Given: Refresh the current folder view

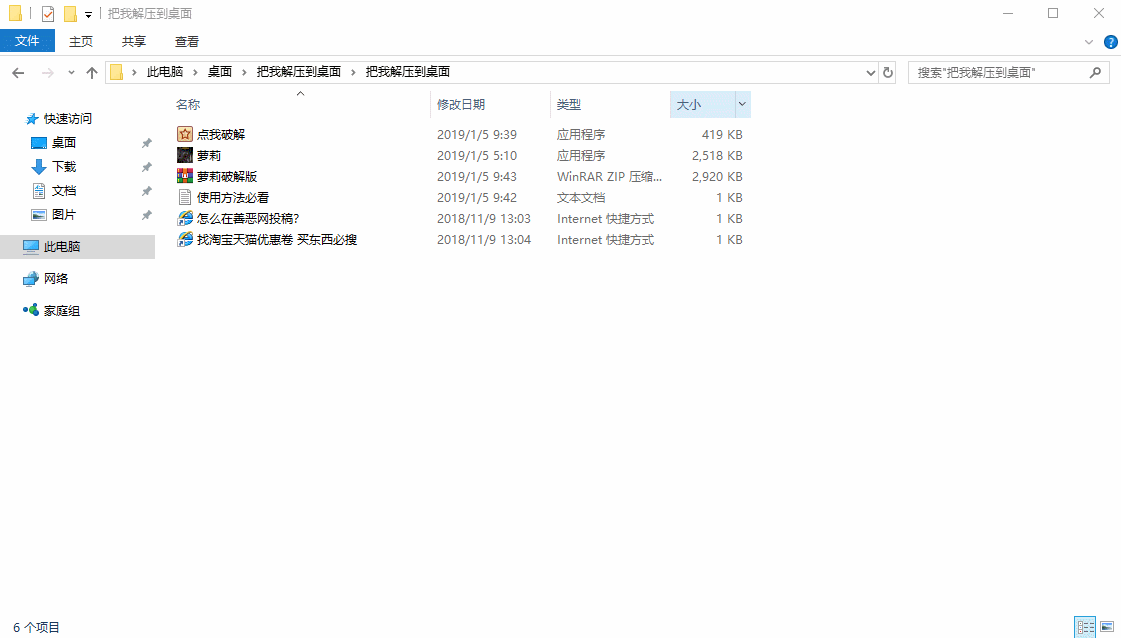Looking at the screenshot, I should pos(887,72).
